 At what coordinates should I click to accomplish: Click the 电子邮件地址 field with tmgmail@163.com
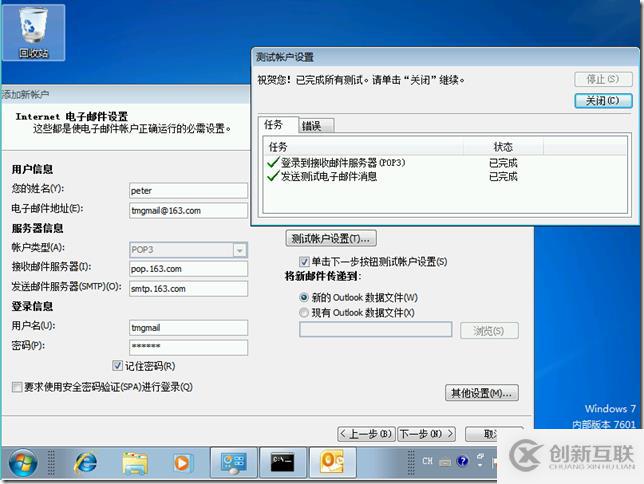tap(189, 210)
